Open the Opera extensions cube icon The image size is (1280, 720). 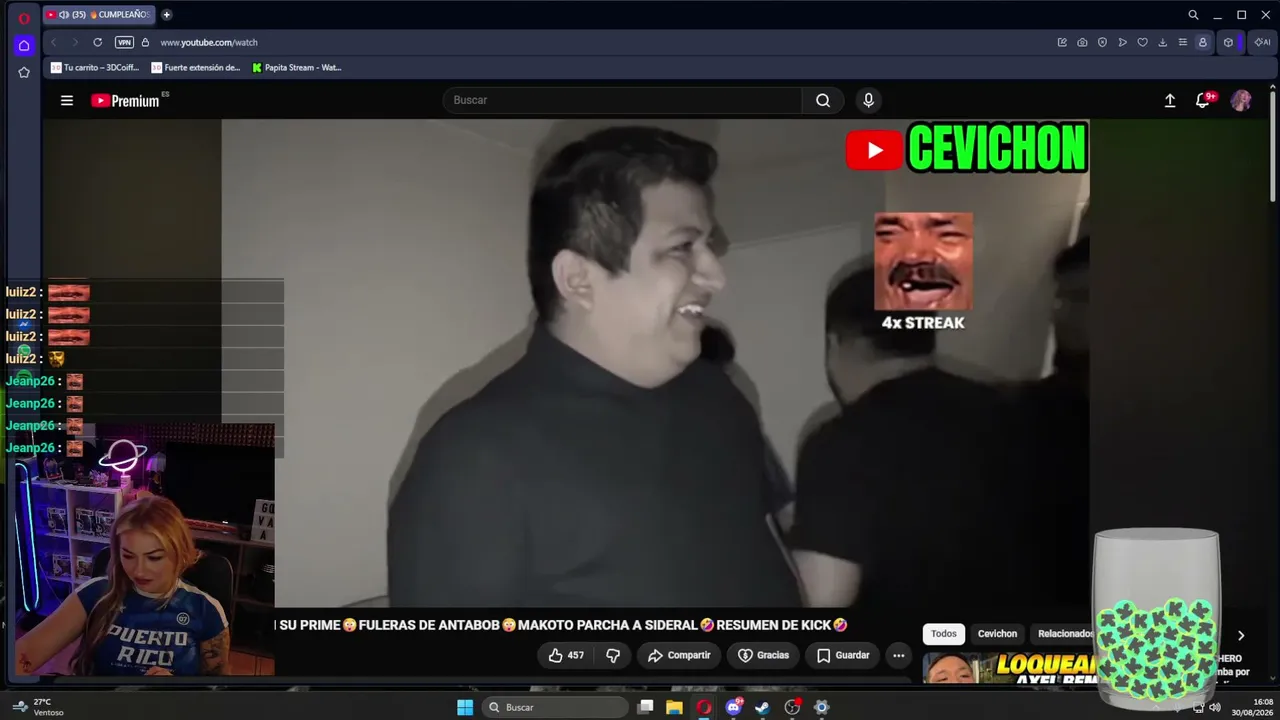point(1228,42)
